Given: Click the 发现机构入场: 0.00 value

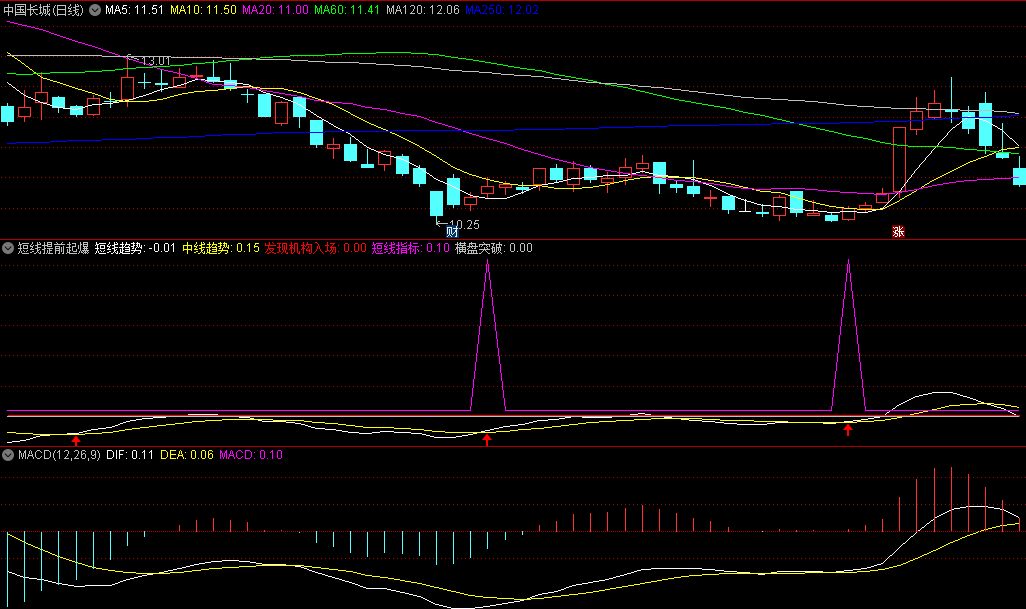Looking at the screenshot, I should pyautogui.click(x=315, y=248).
